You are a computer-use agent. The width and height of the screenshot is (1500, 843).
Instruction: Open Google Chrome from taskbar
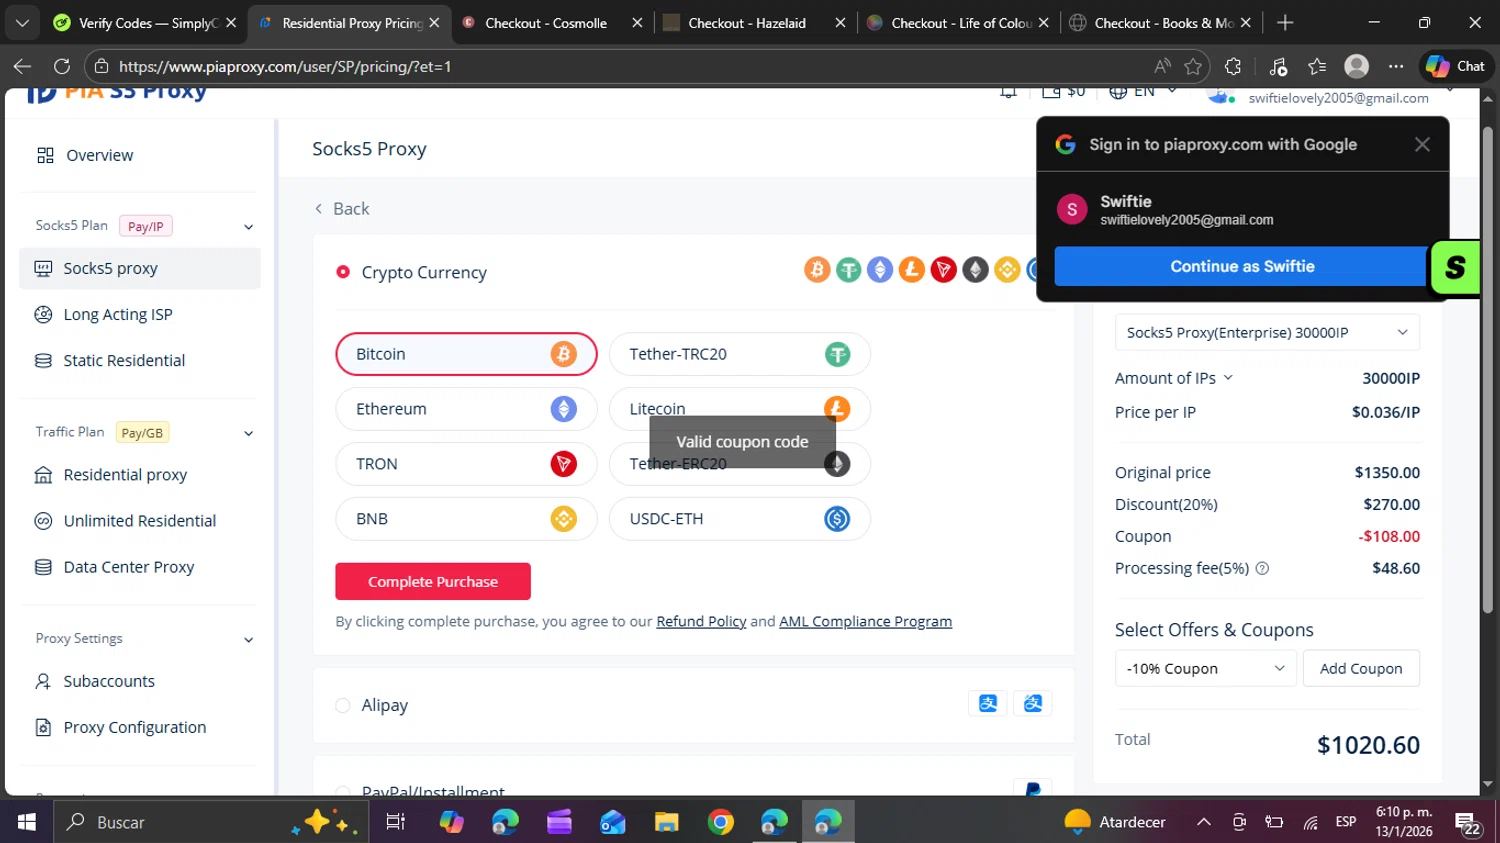click(x=721, y=822)
